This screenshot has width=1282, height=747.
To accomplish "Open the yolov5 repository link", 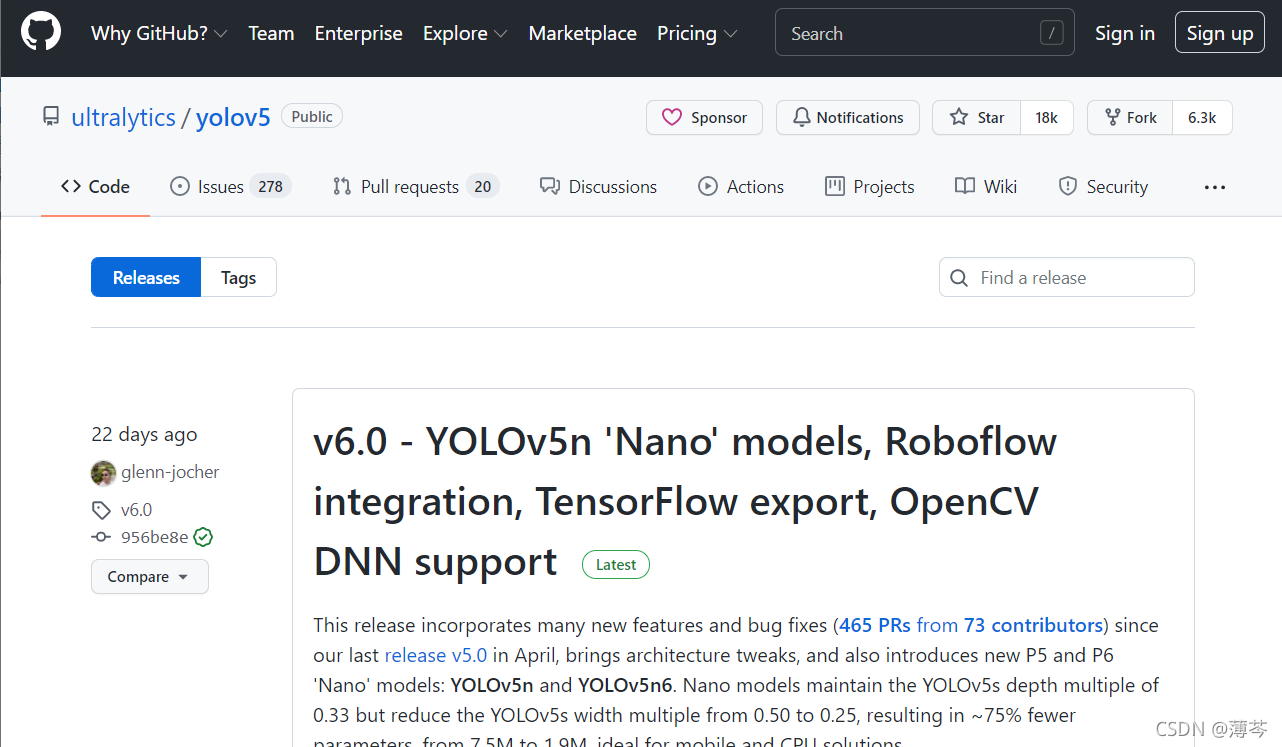I will pos(233,117).
